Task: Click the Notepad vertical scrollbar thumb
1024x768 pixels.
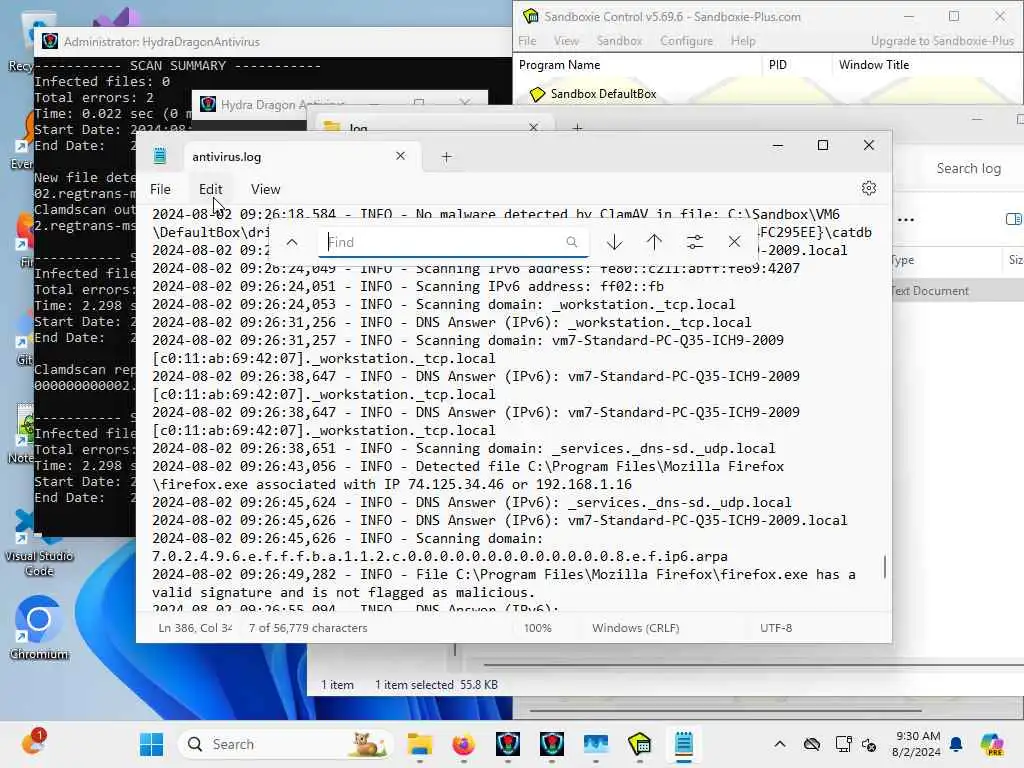Action: click(x=885, y=566)
